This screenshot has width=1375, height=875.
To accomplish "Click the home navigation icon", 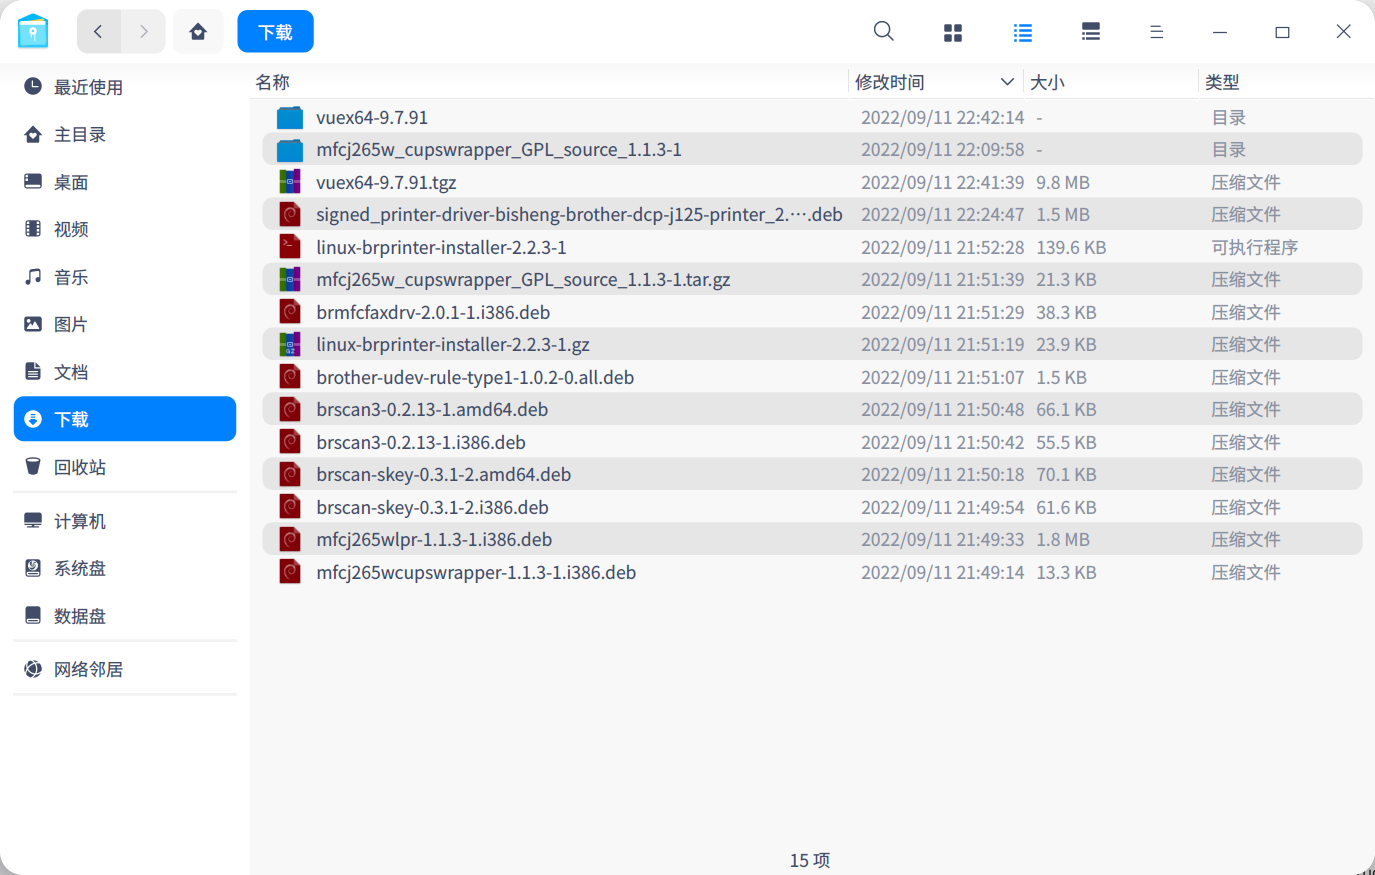I will (x=198, y=31).
